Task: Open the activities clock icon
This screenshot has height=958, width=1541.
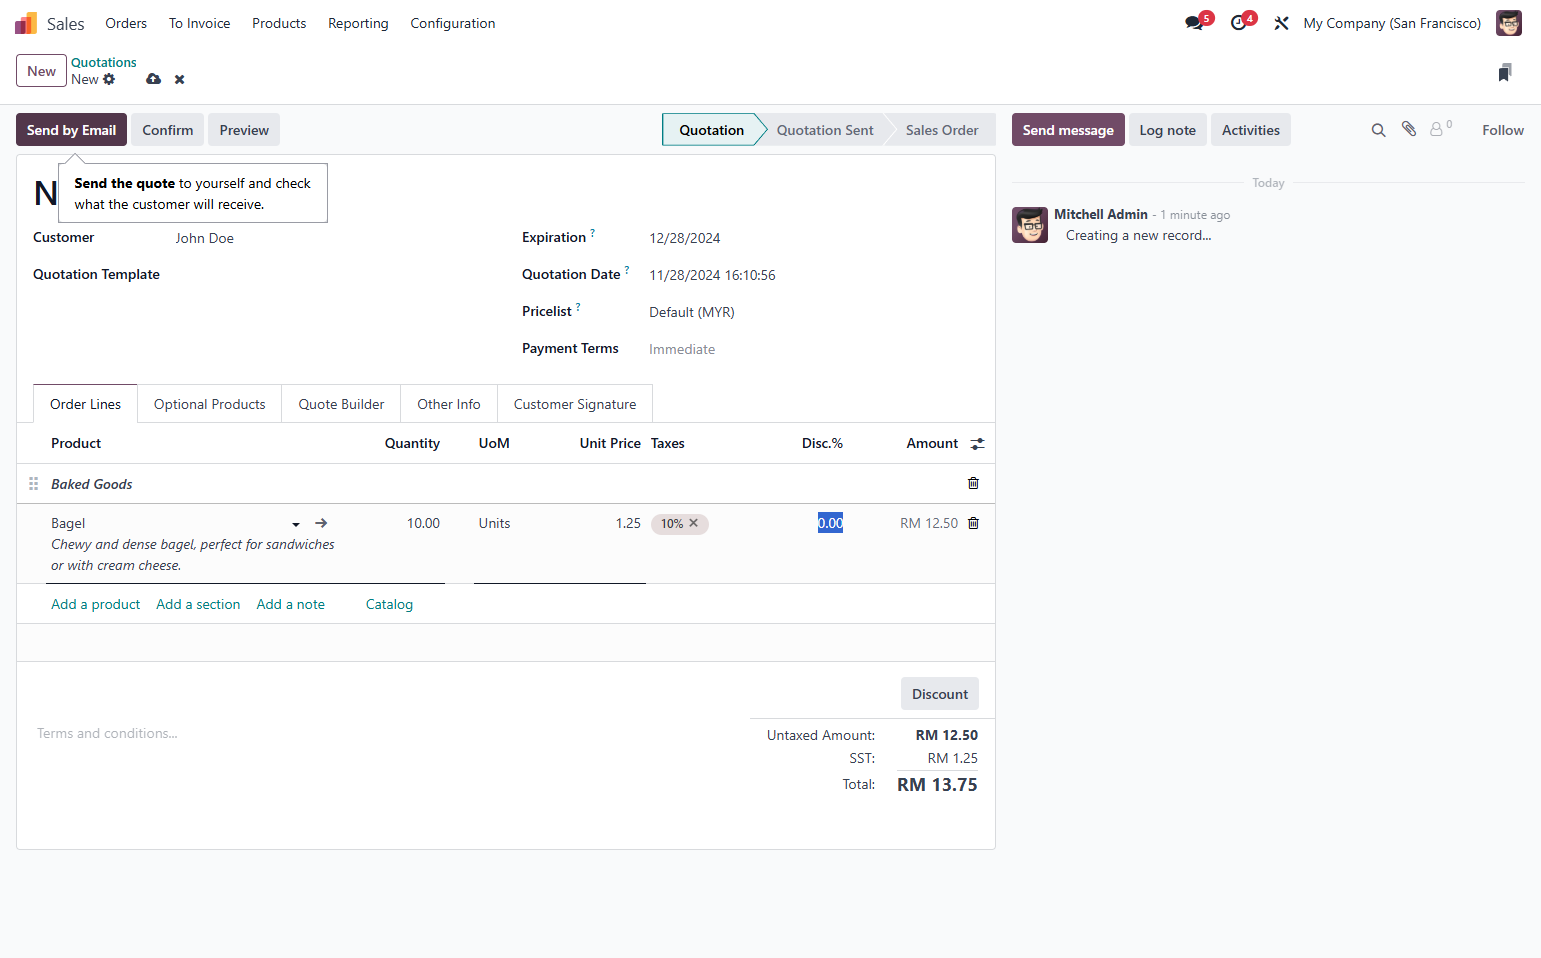Action: pos(1239,23)
